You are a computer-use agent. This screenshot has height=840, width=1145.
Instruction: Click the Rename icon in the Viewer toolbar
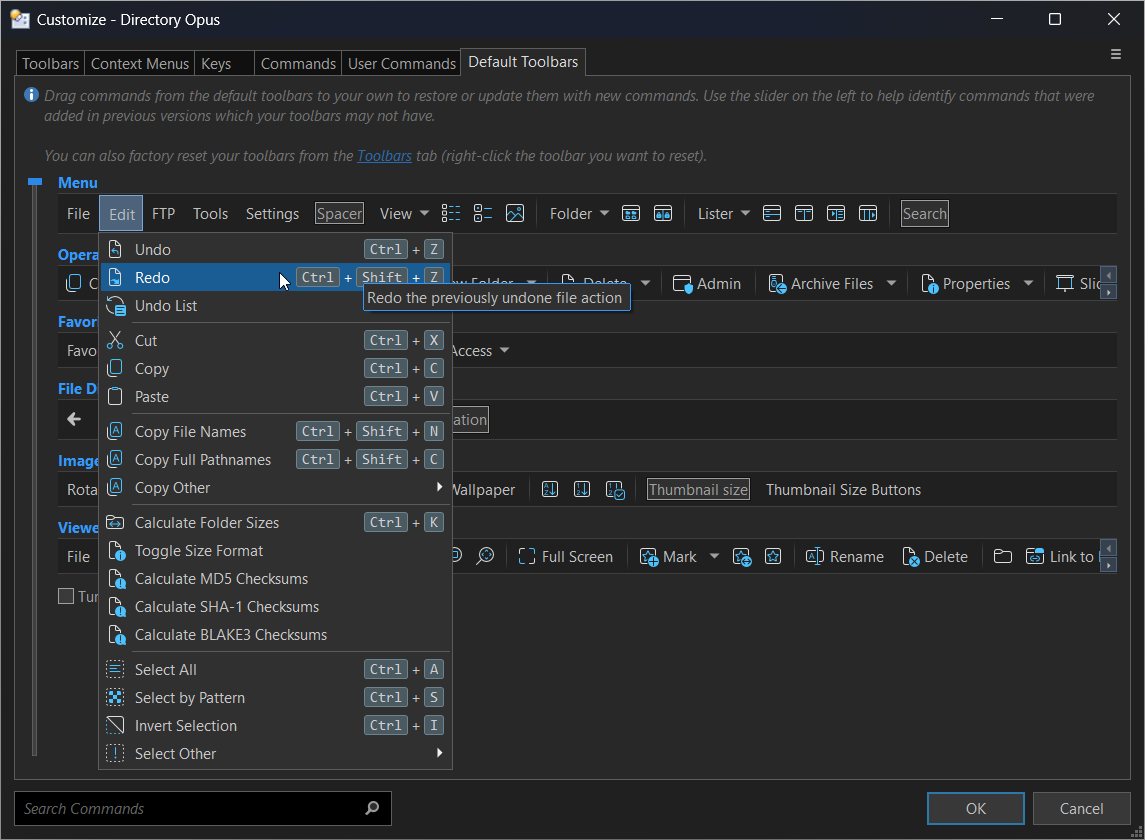click(815, 557)
